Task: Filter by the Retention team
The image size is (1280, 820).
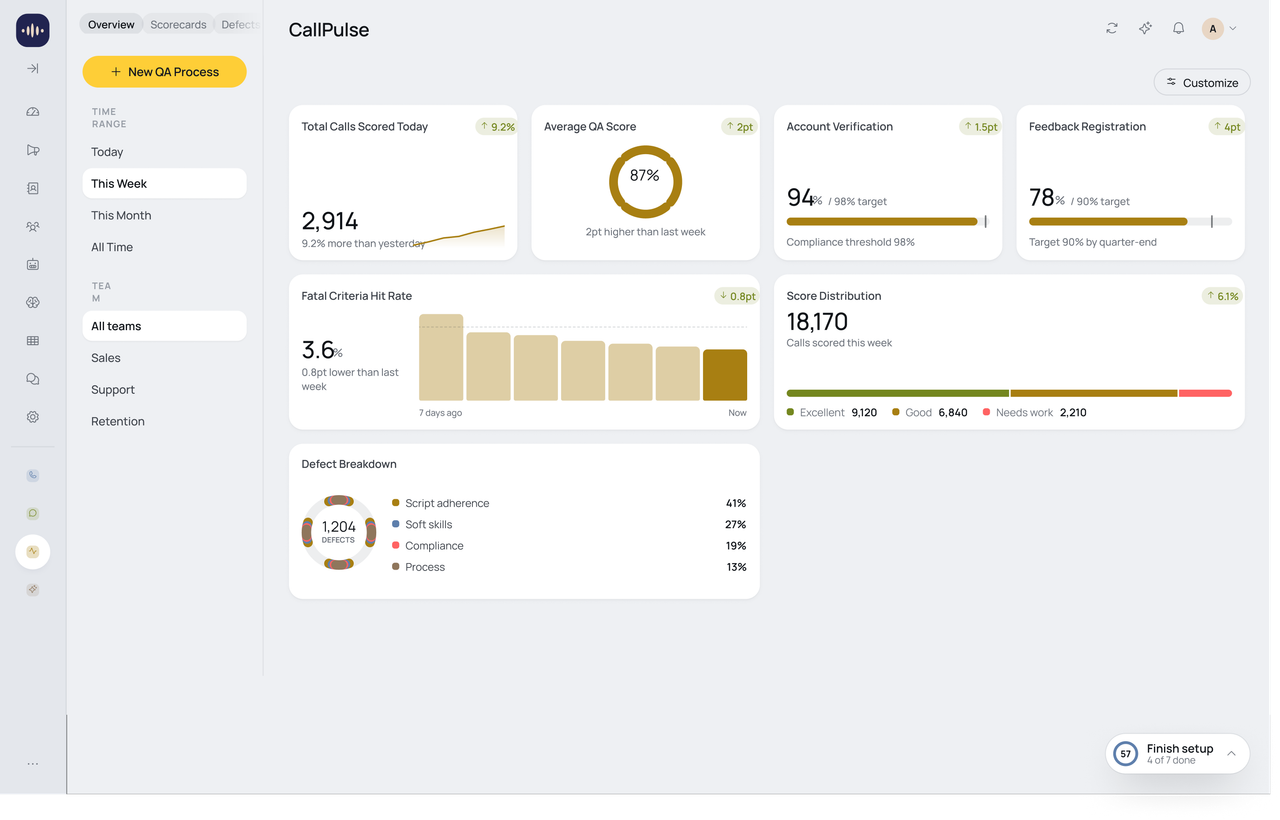Action: [165, 421]
